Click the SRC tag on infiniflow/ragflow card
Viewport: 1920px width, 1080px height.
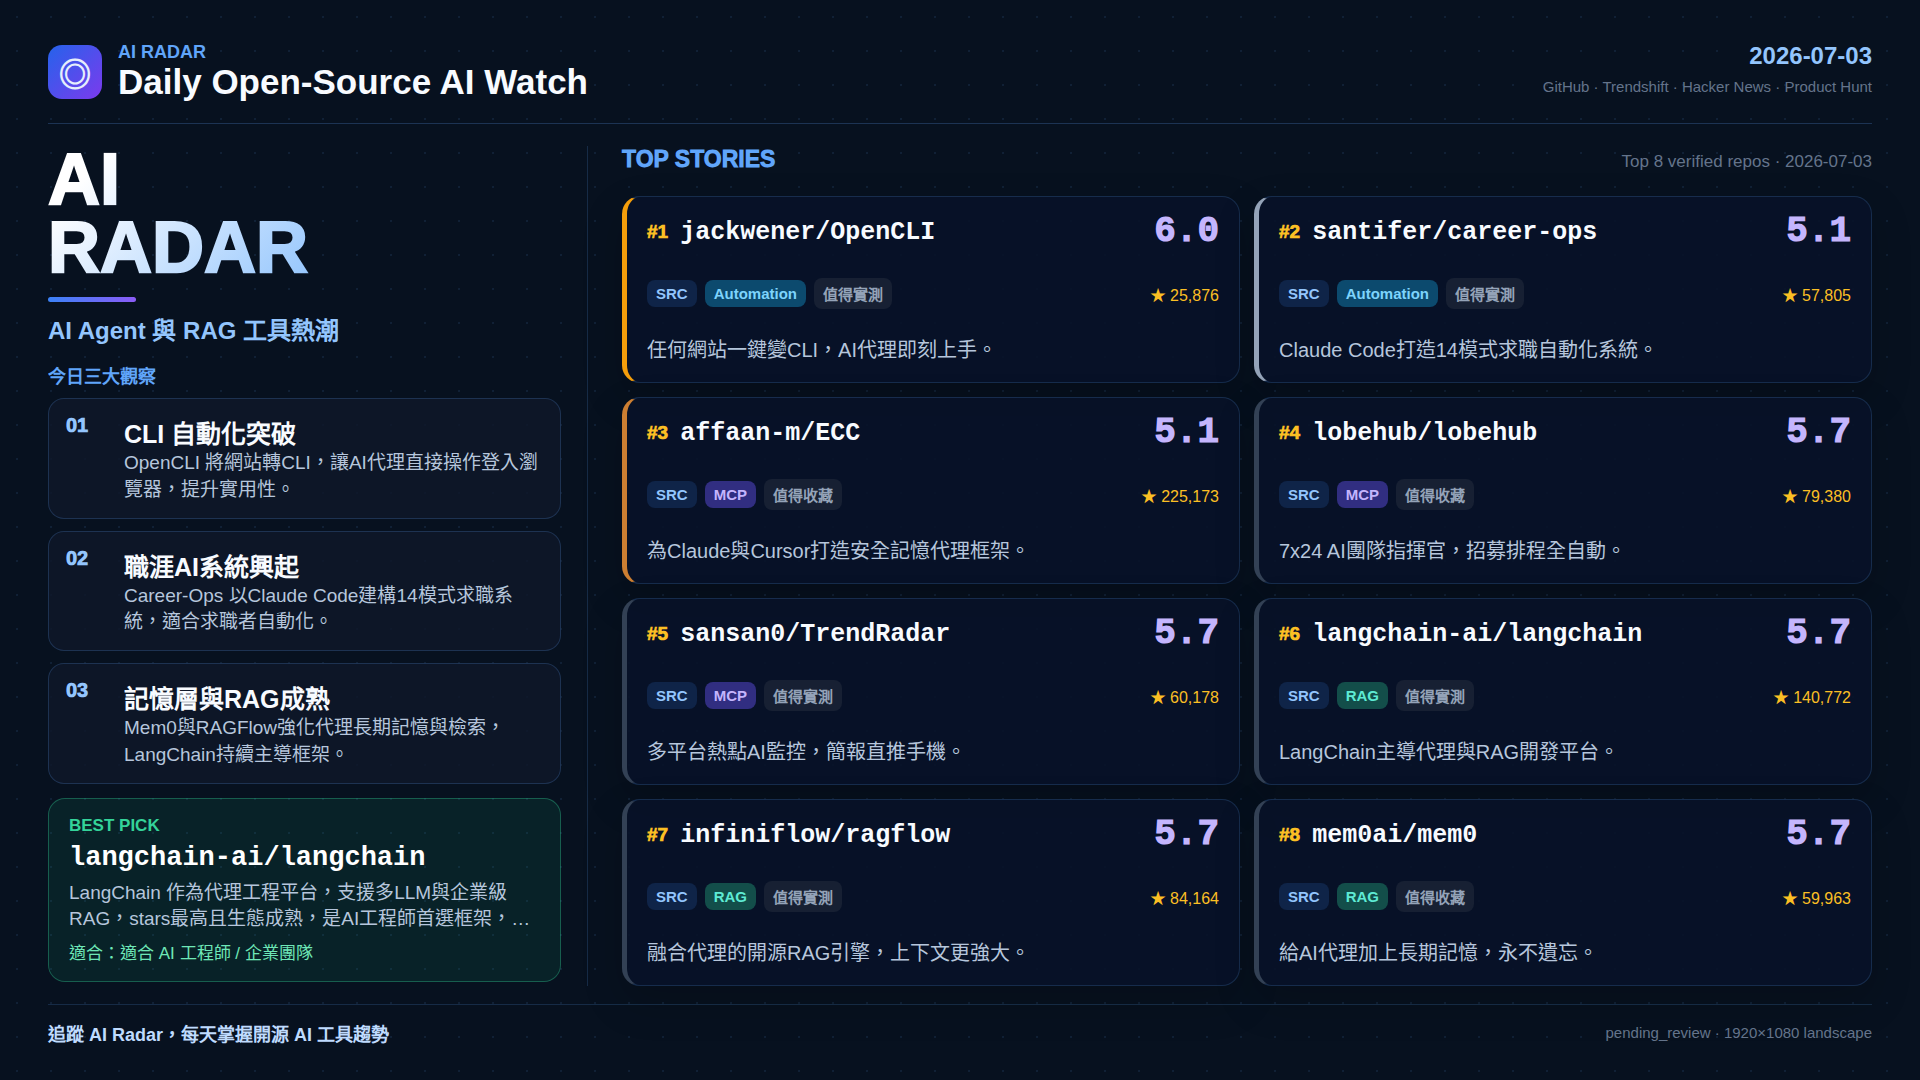coord(672,897)
